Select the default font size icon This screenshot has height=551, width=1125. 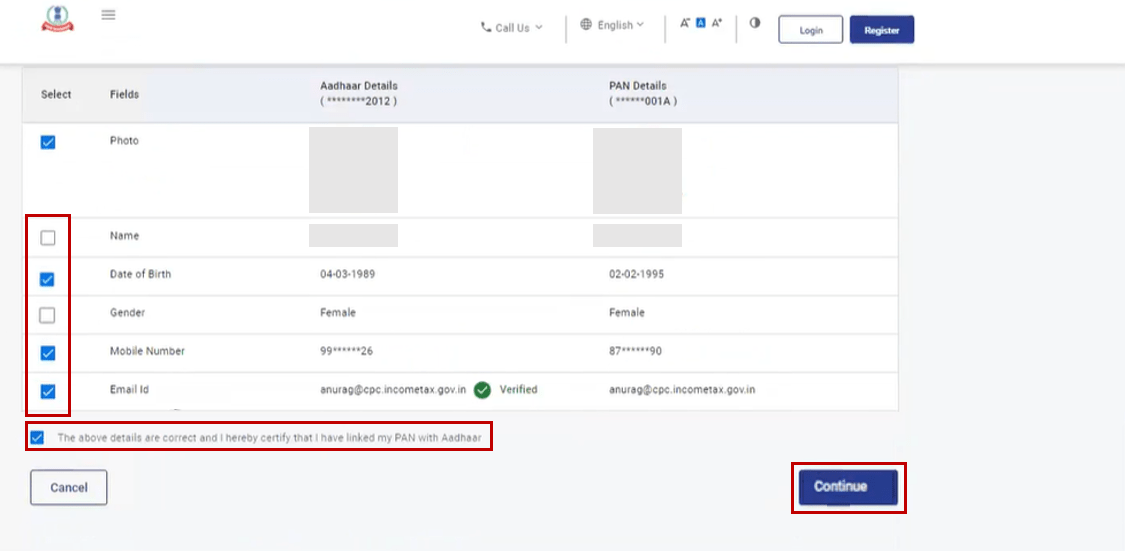click(701, 23)
